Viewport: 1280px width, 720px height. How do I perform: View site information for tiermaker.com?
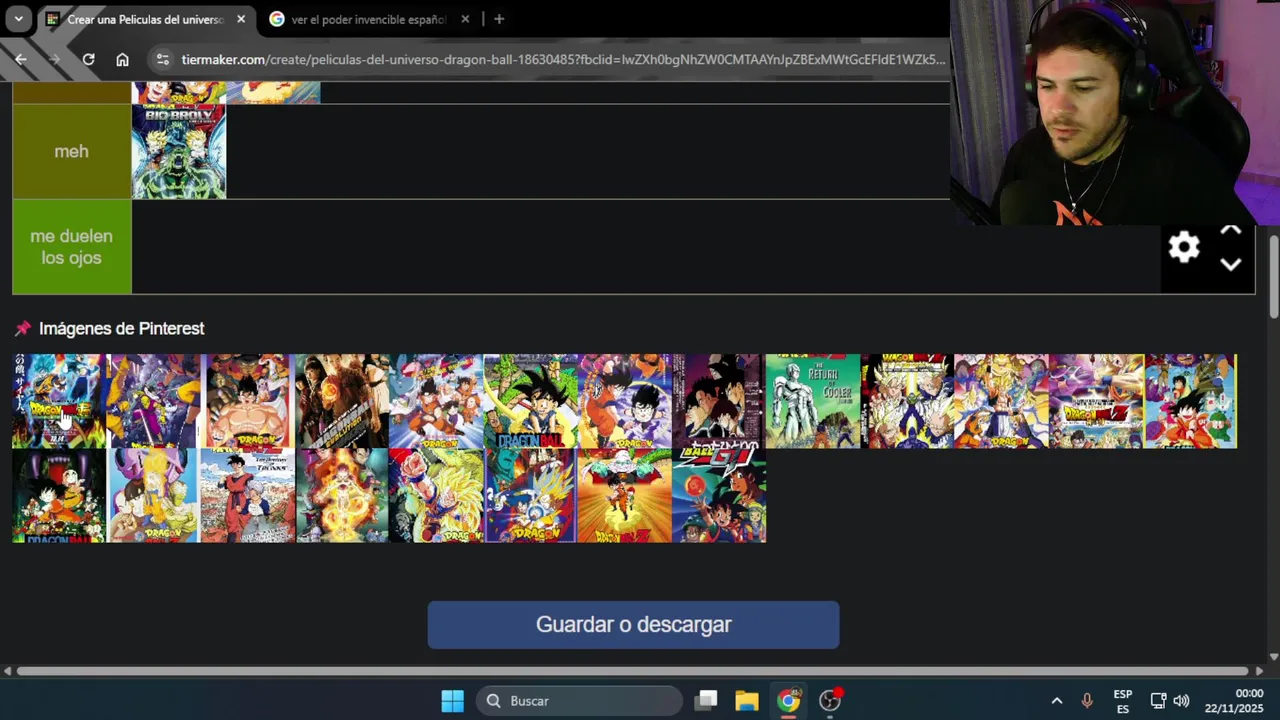(x=163, y=59)
